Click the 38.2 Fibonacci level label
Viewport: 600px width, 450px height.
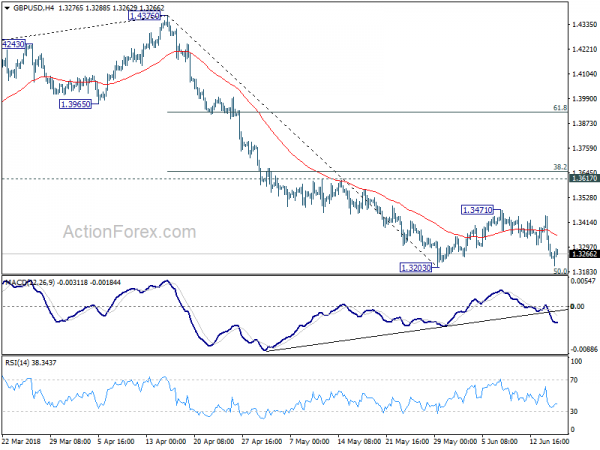(x=560, y=167)
